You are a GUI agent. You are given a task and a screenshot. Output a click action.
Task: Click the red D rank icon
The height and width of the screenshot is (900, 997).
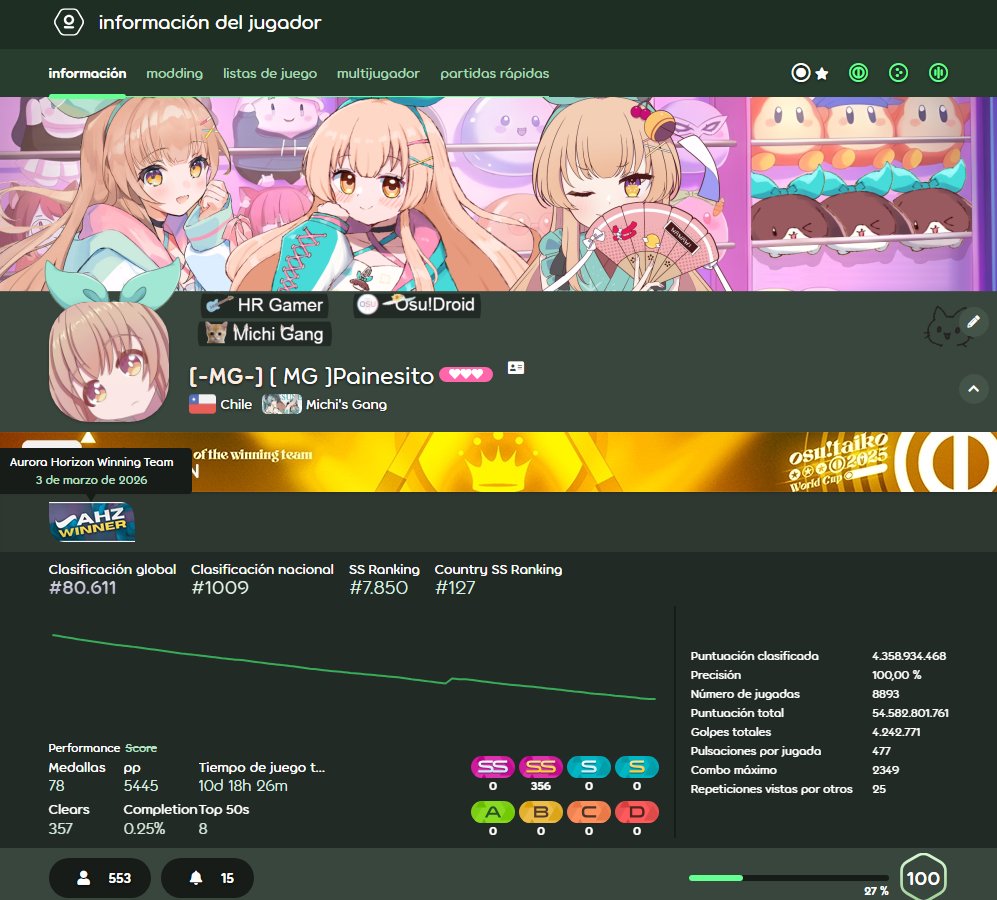tap(636, 812)
